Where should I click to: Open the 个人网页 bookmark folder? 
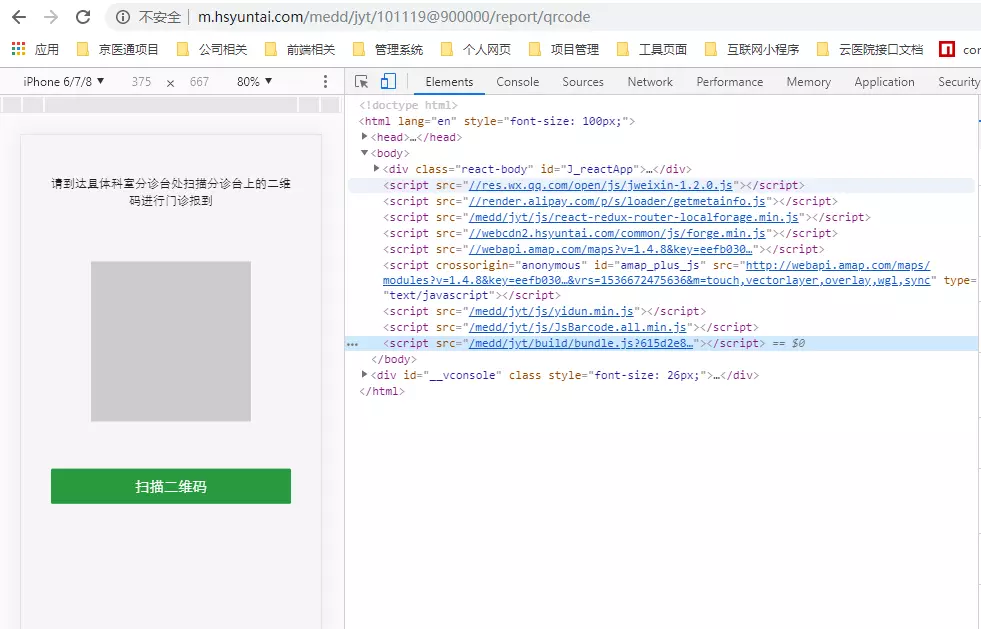pos(476,49)
